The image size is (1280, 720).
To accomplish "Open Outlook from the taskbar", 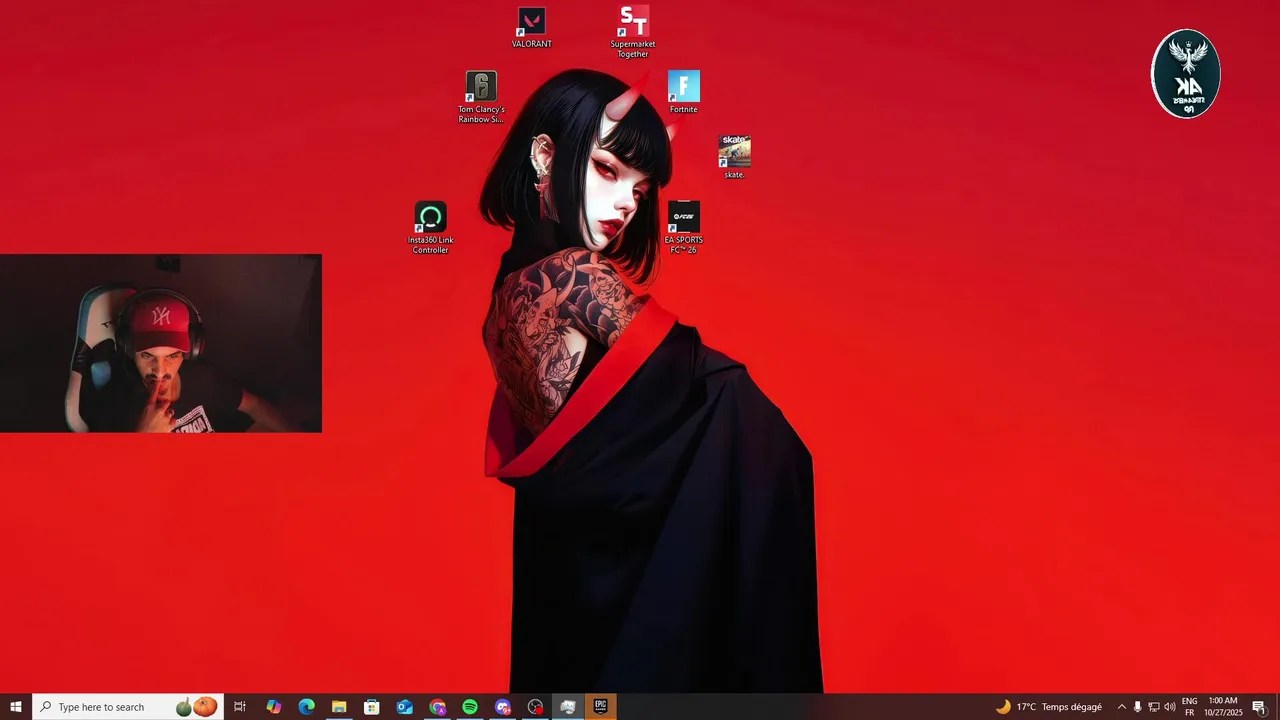I will (x=404, y=707).
